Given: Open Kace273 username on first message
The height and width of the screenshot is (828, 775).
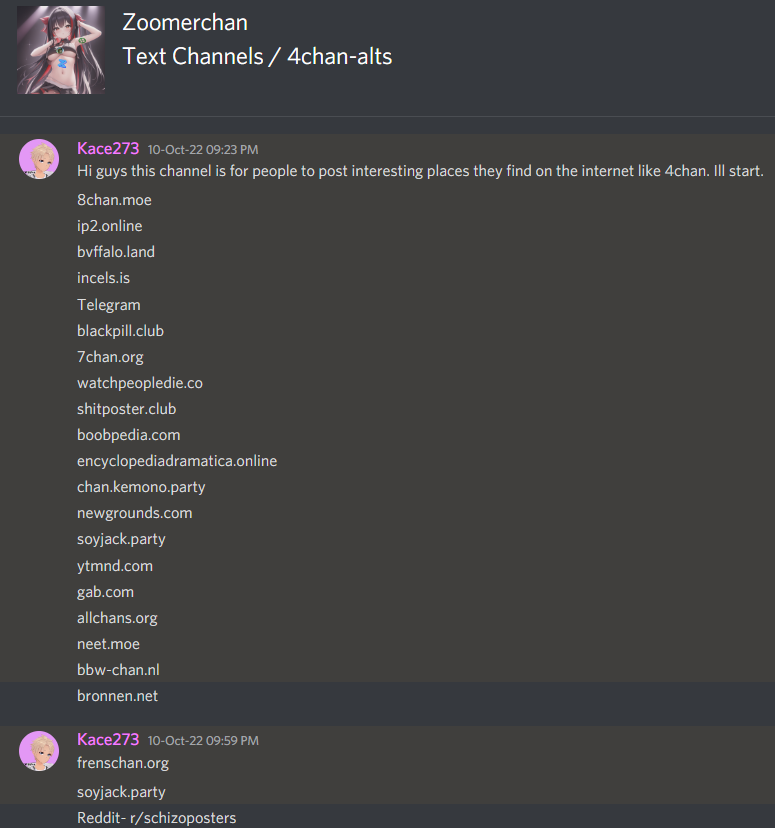Looking at the screenshot, I should (108, 148).
